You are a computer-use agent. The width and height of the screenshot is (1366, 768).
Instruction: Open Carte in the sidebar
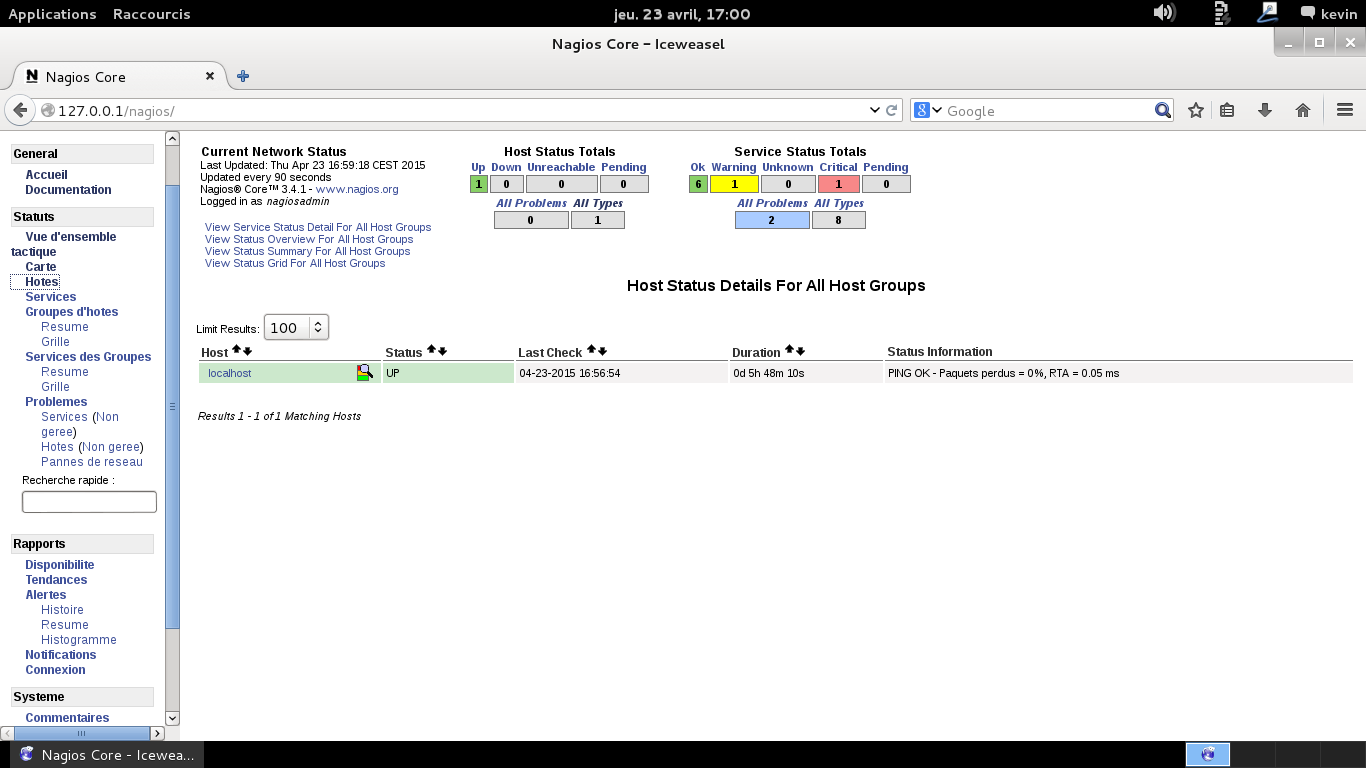[x=41, y=267]
